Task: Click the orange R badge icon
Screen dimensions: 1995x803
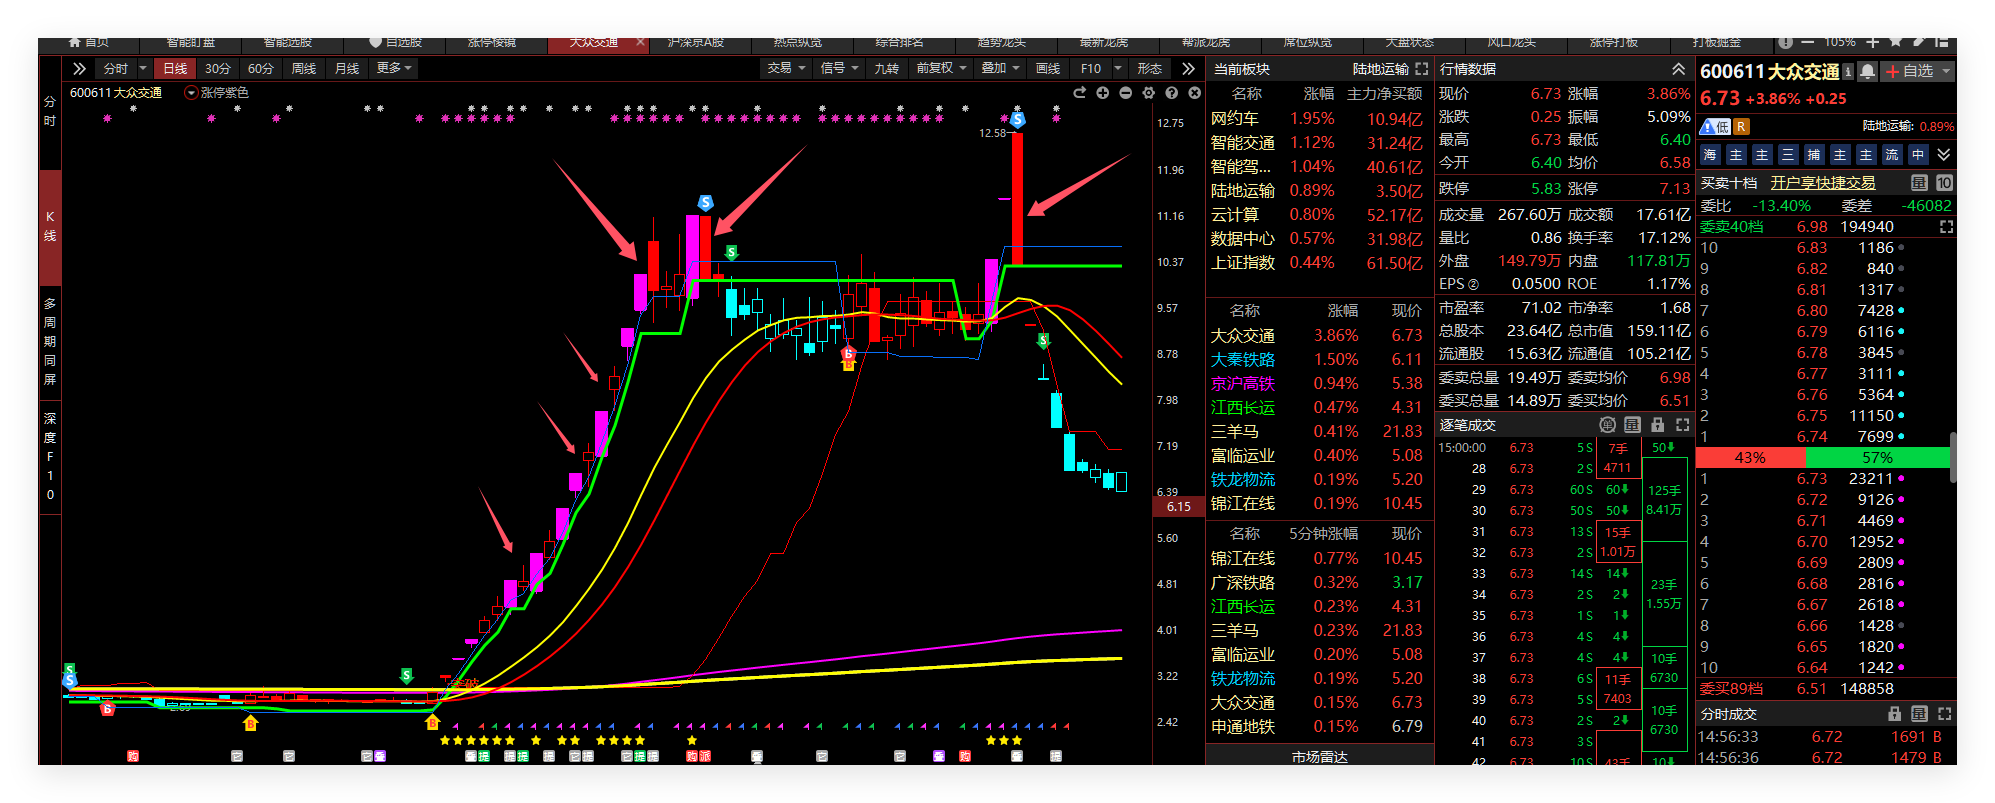Action: pyautogui.click(x=1742, y=126)
